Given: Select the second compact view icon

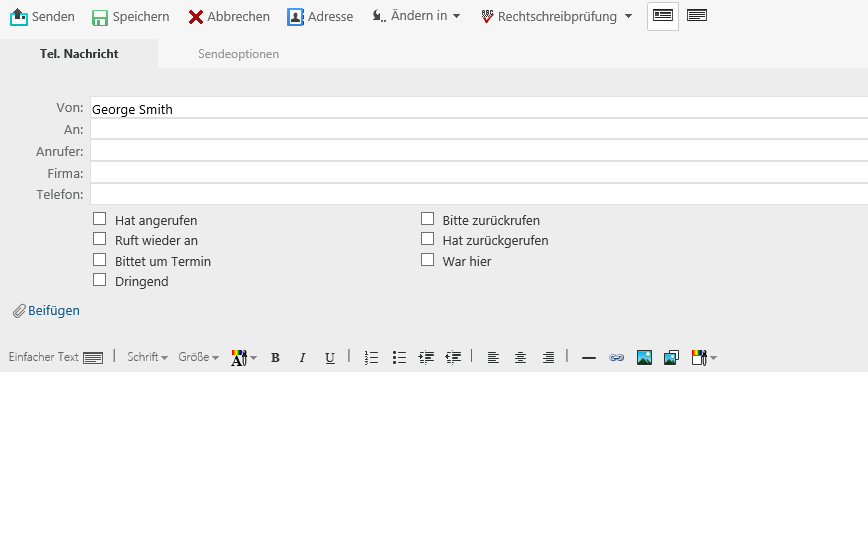Looking at the screenshot, I should coord(696,16).
